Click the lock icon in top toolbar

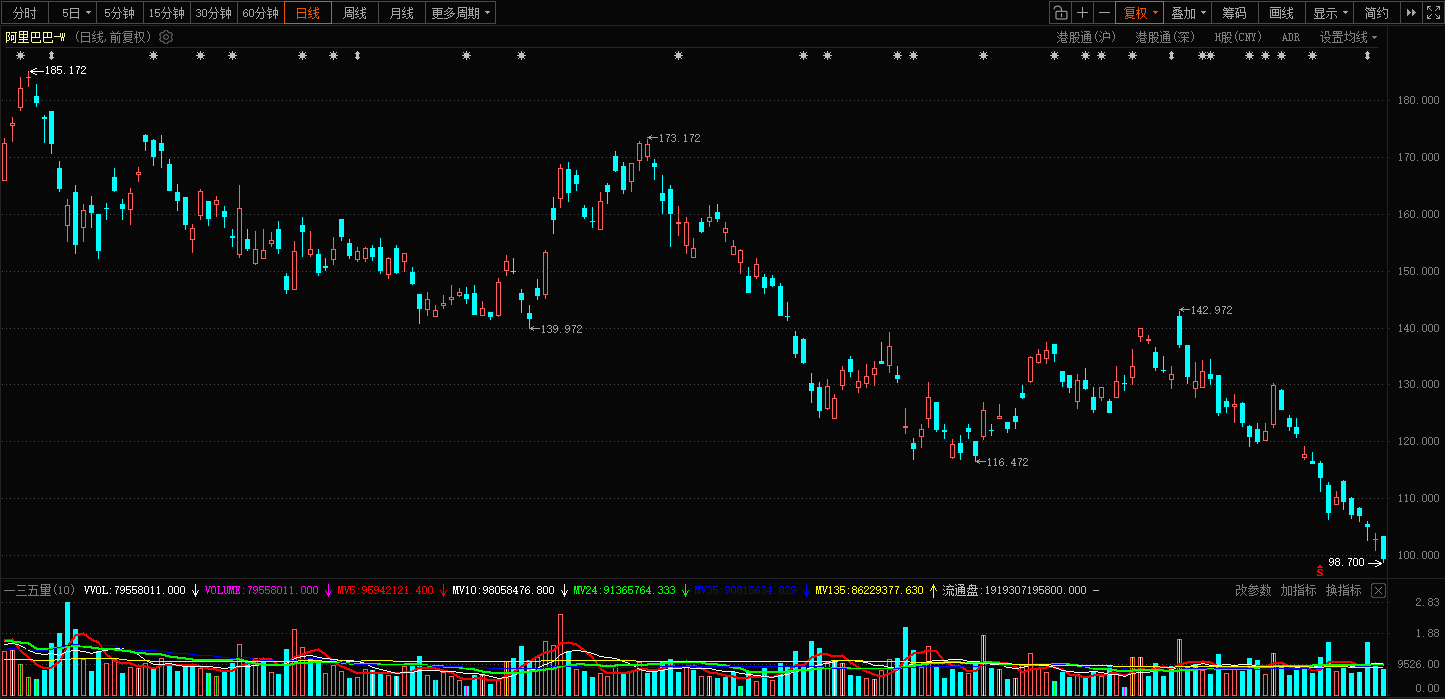coord(1060,13)
